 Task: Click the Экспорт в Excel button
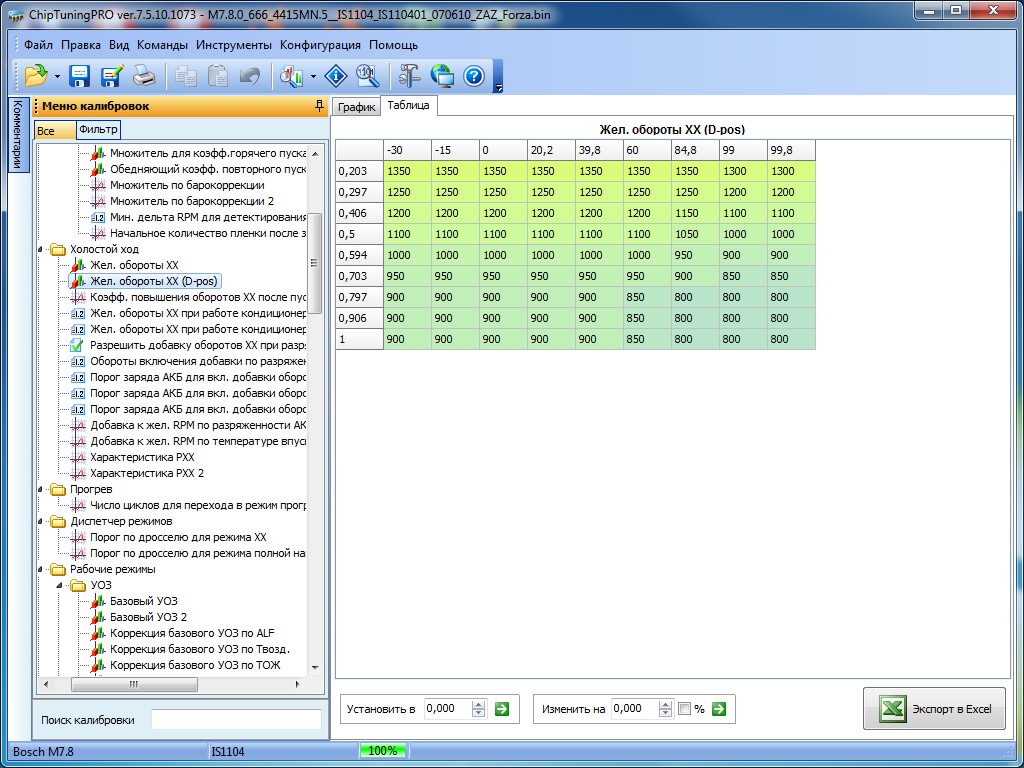pyautogui.click(x=935, y=709)
